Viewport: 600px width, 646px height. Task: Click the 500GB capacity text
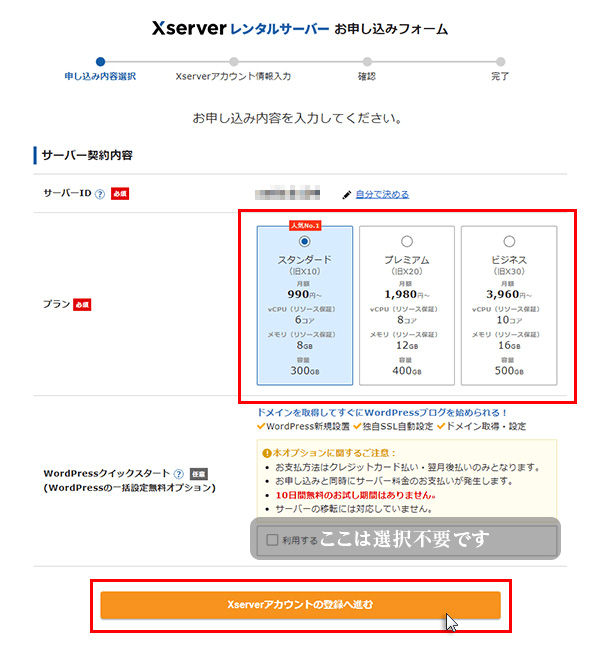509,371
